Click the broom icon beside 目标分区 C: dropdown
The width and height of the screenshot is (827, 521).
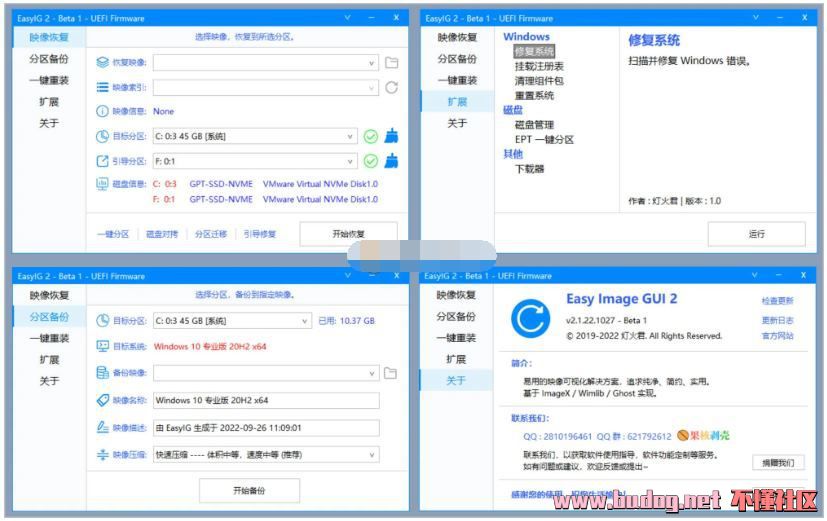[x=391, y=136]
